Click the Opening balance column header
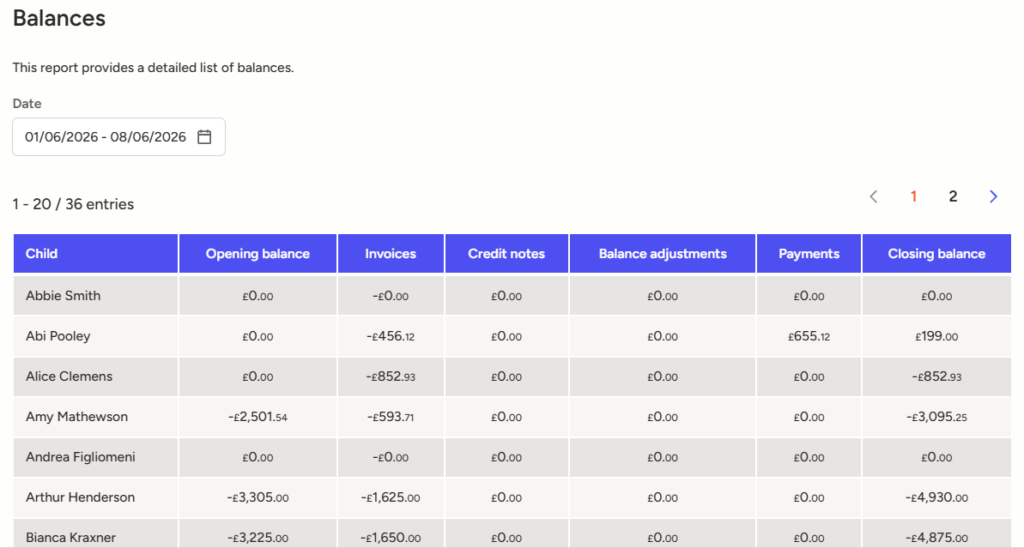Screen dimensions: 1024x548 click(x=258, y=253)
